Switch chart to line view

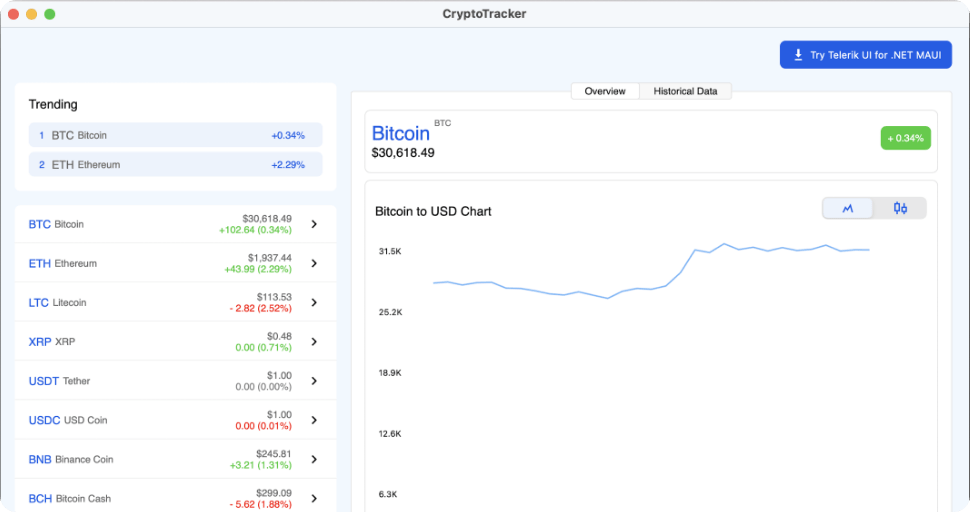coord(848,208)
